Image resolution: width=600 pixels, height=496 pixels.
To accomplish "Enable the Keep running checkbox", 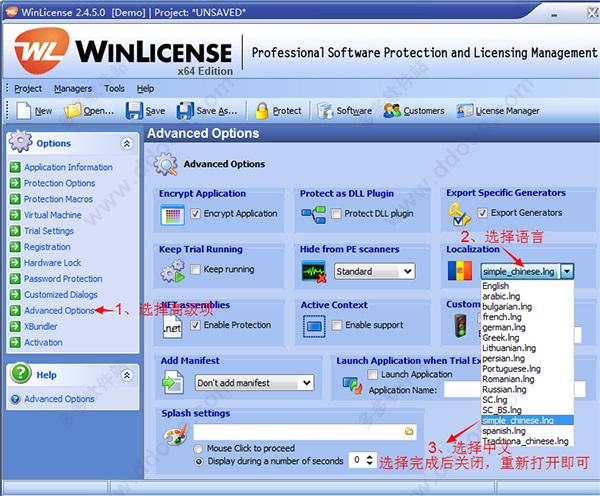I will point(196,269).
